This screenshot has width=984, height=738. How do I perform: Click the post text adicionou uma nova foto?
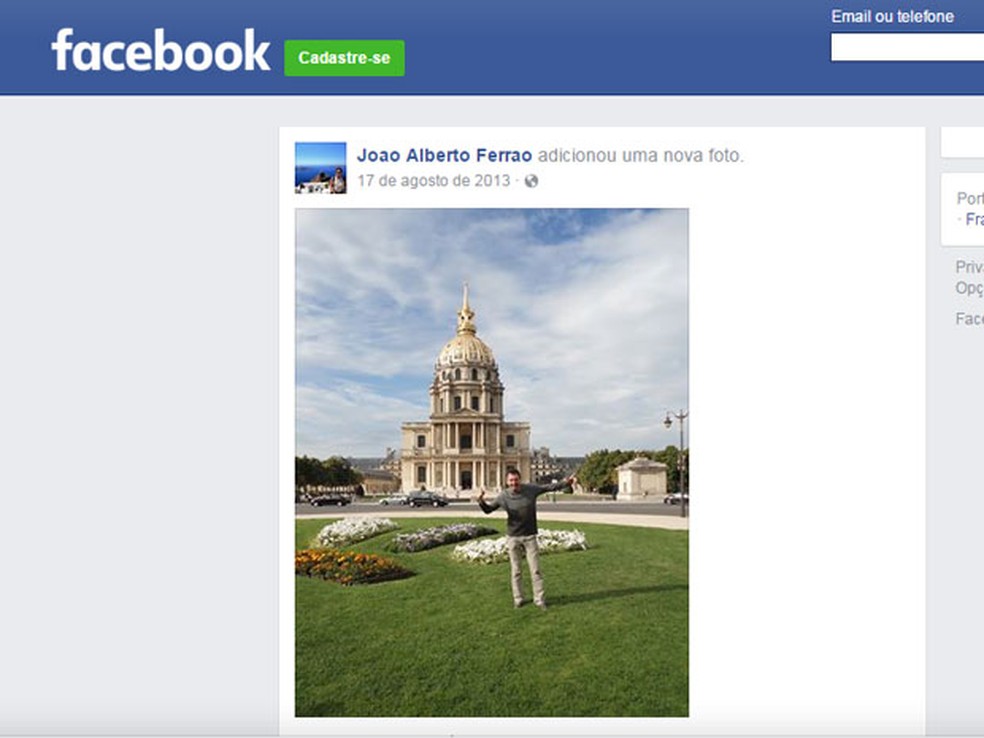point(640,155)
